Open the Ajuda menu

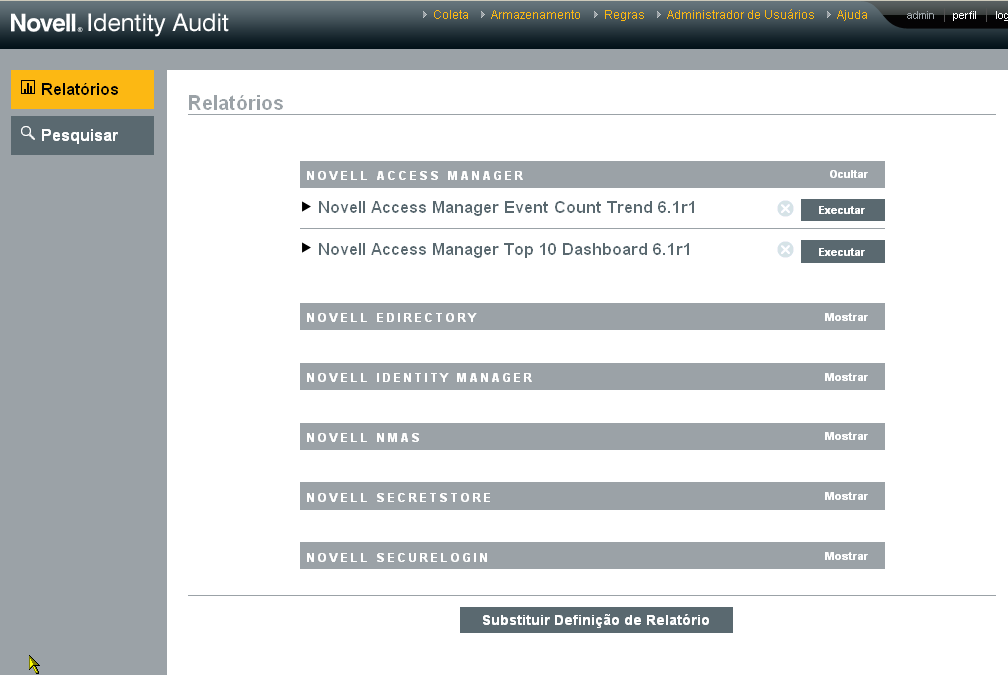coord(852,15)
